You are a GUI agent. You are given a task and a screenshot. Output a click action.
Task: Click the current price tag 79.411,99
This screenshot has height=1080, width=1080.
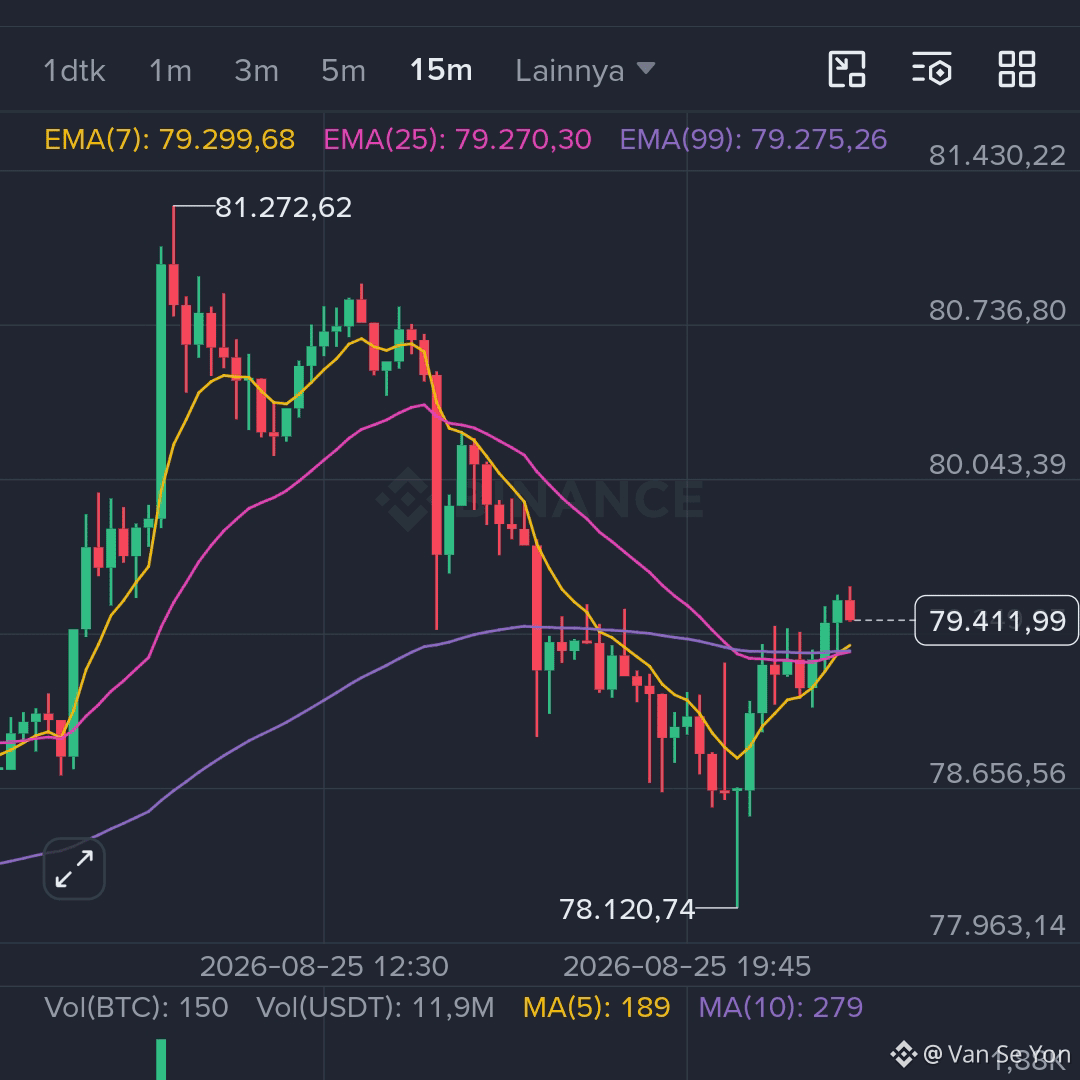tap(996, 621)
